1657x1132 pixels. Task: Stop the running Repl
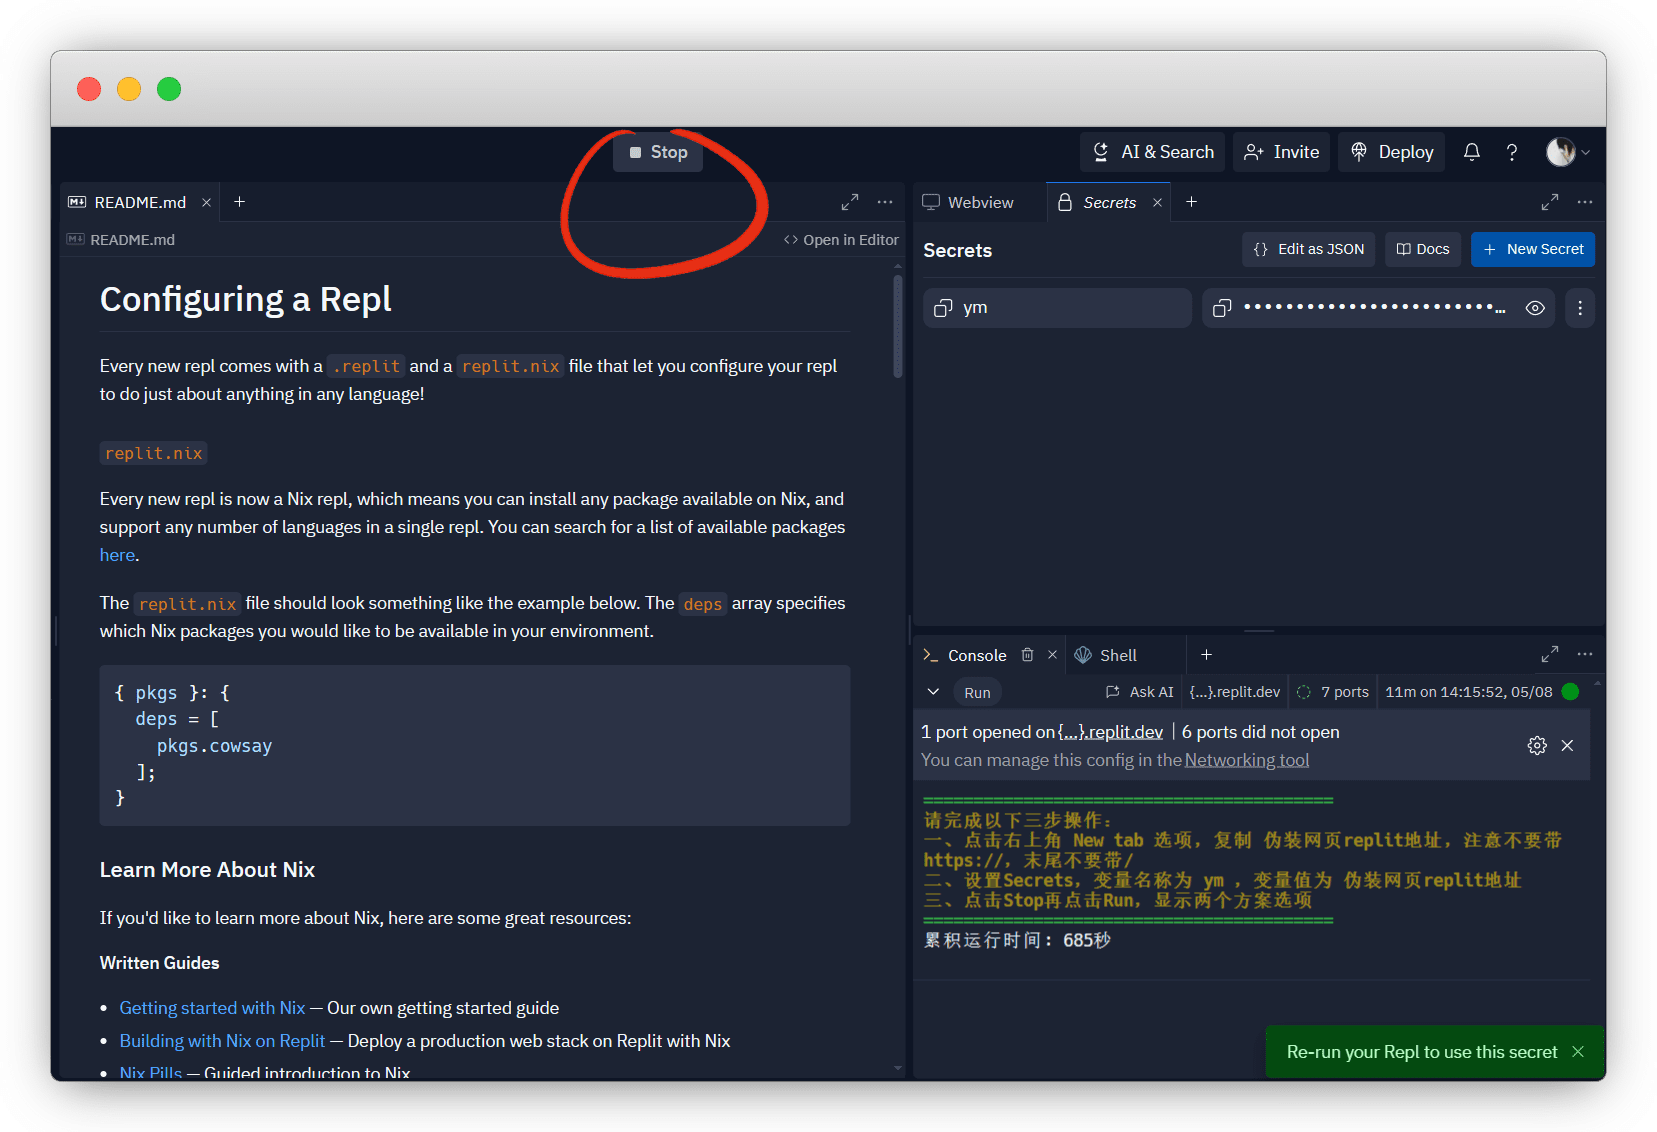coord(658,152)
